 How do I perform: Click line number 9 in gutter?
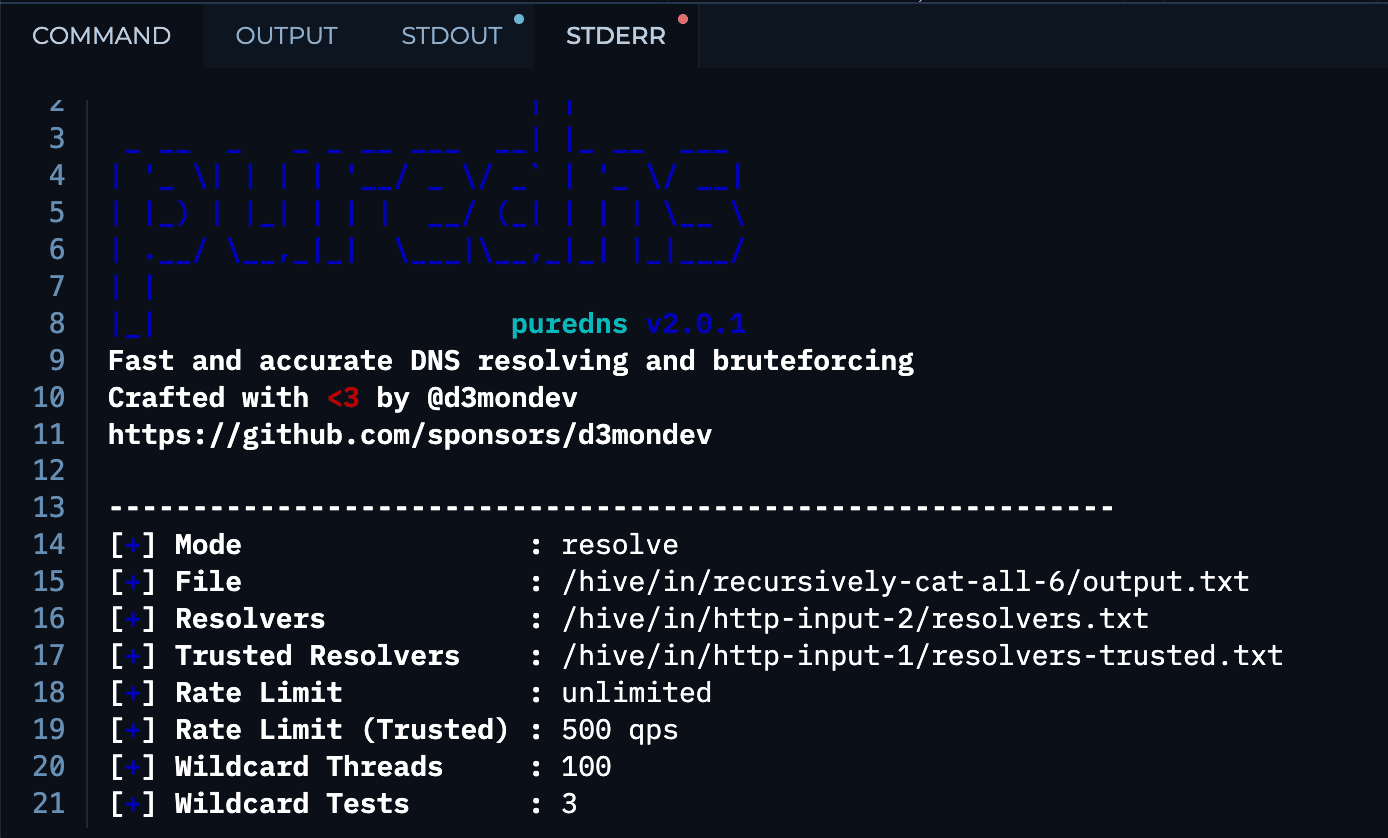56,361
